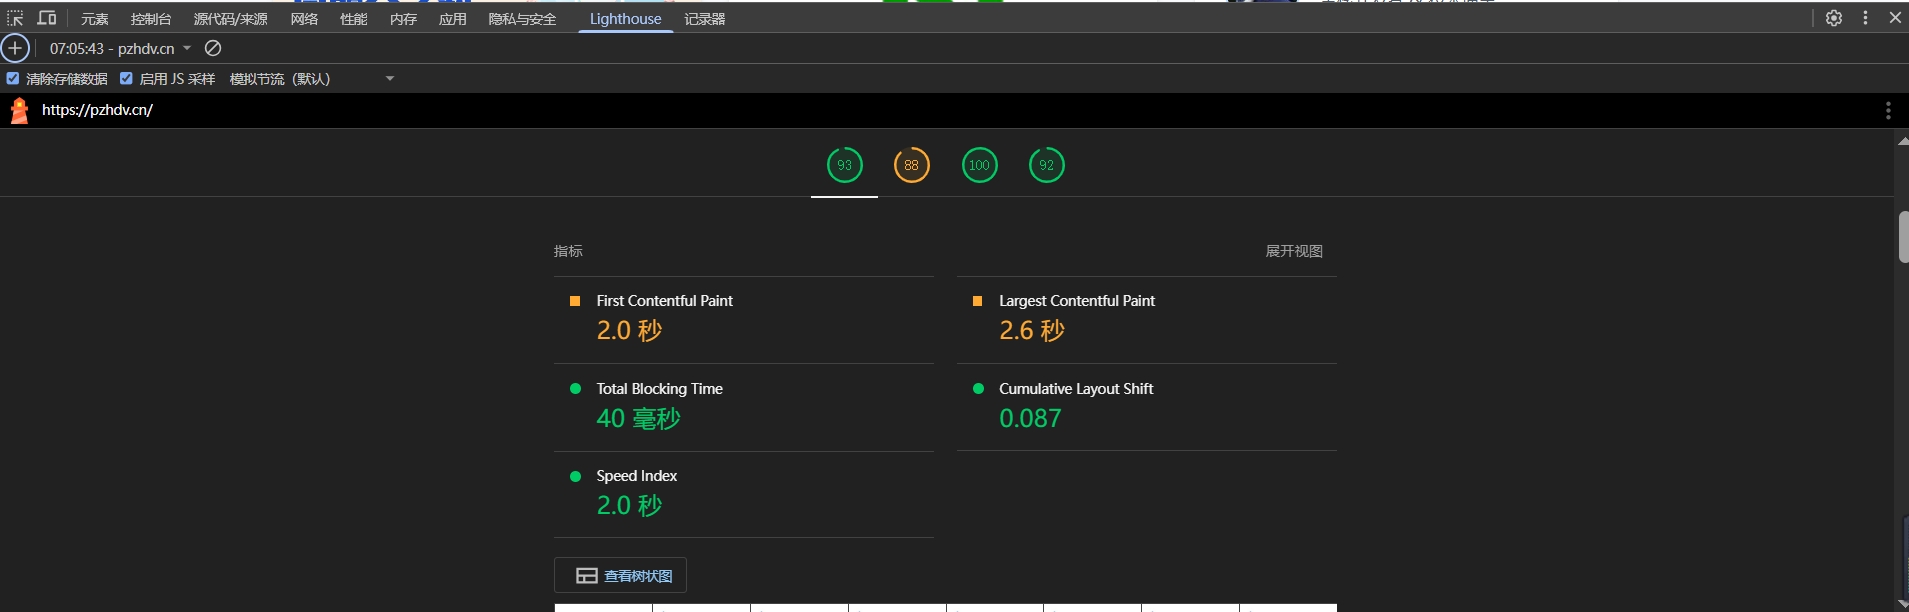Screen dimensions: 1909x612
Task: Click the 查看树状图 button
Action: pos(620,575)
